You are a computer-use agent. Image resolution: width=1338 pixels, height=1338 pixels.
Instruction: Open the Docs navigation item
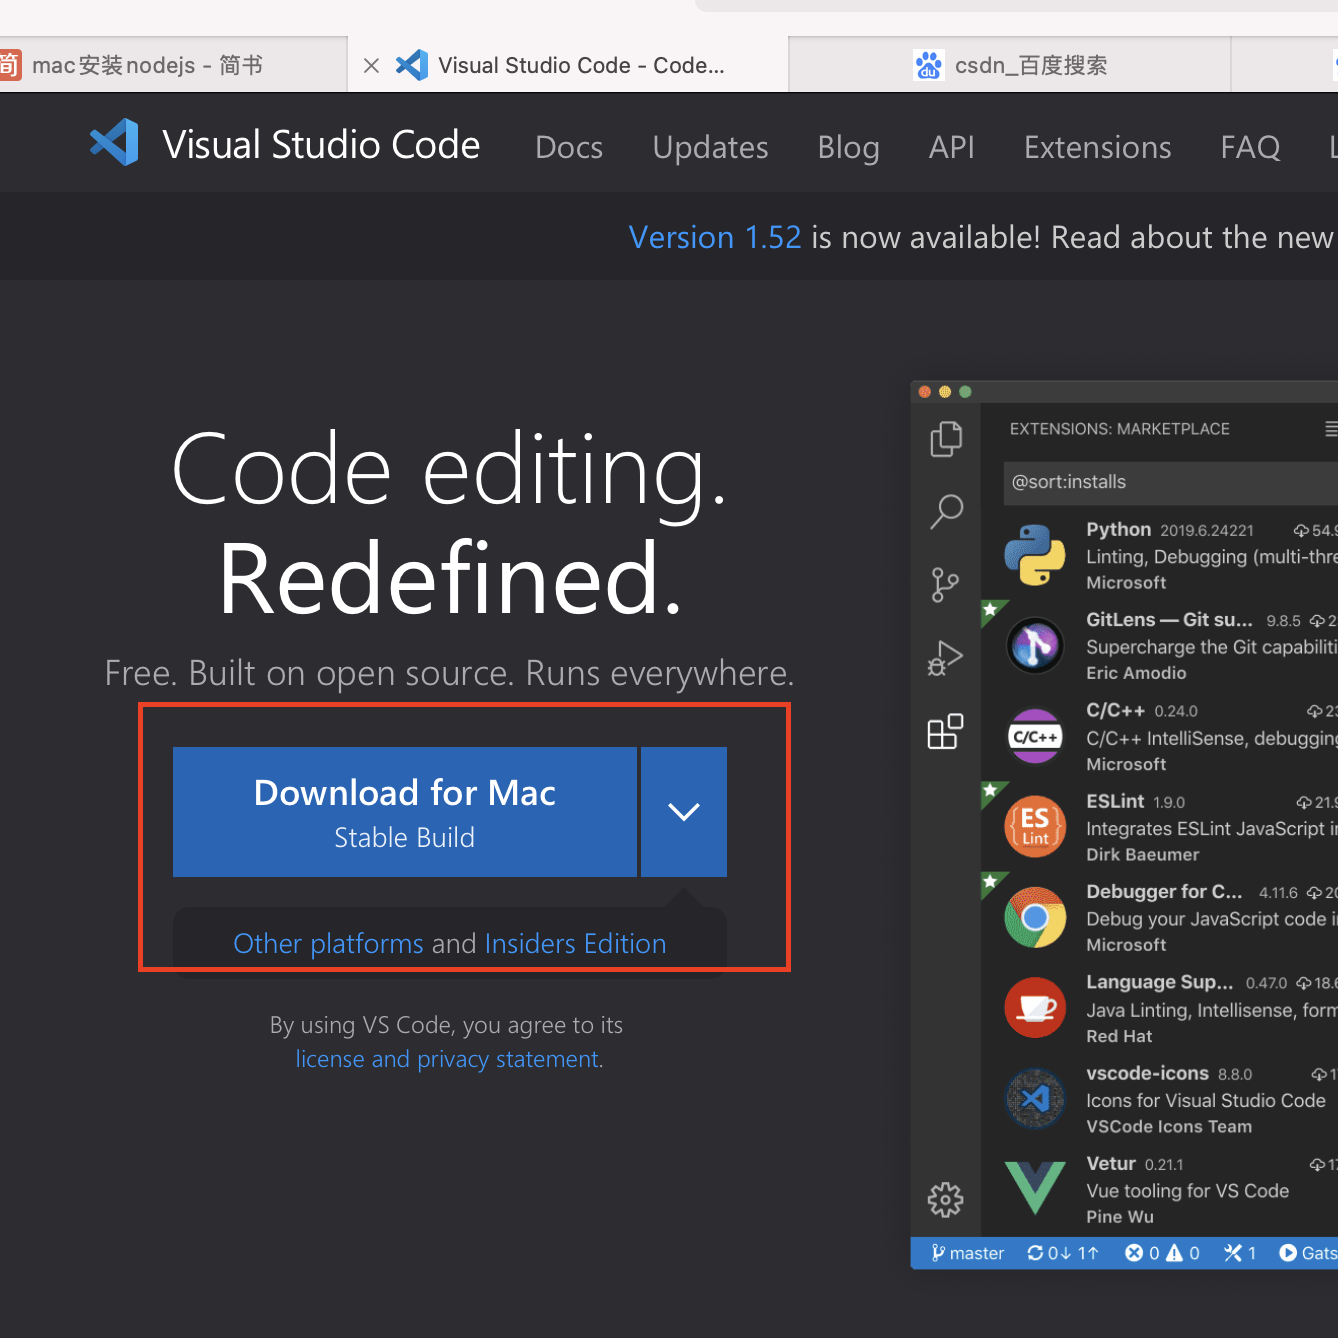(x=569, y=147)
